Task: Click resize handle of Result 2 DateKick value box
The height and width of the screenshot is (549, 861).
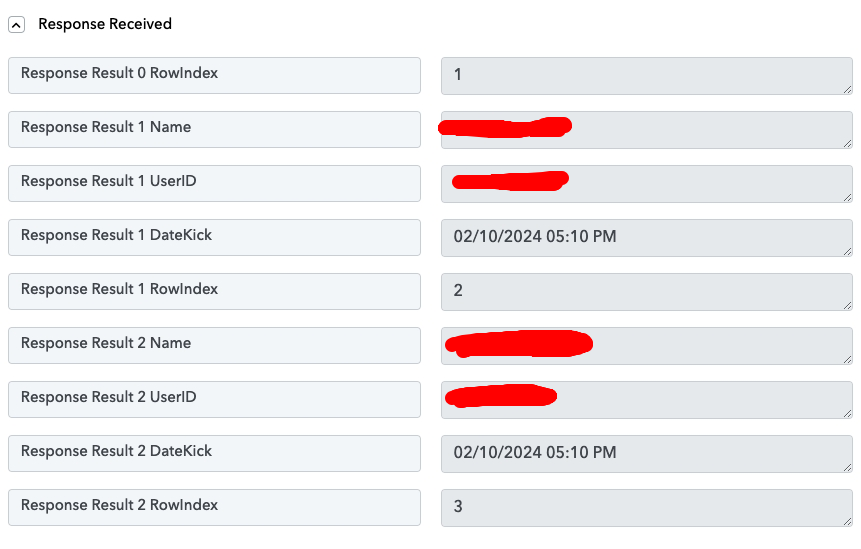Action: point(847,467)
